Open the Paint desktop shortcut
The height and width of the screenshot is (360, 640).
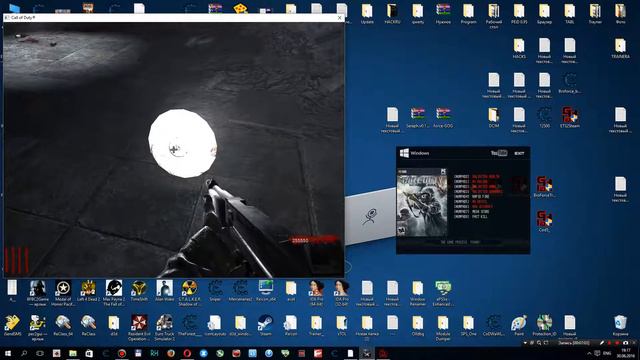[518, 325]
